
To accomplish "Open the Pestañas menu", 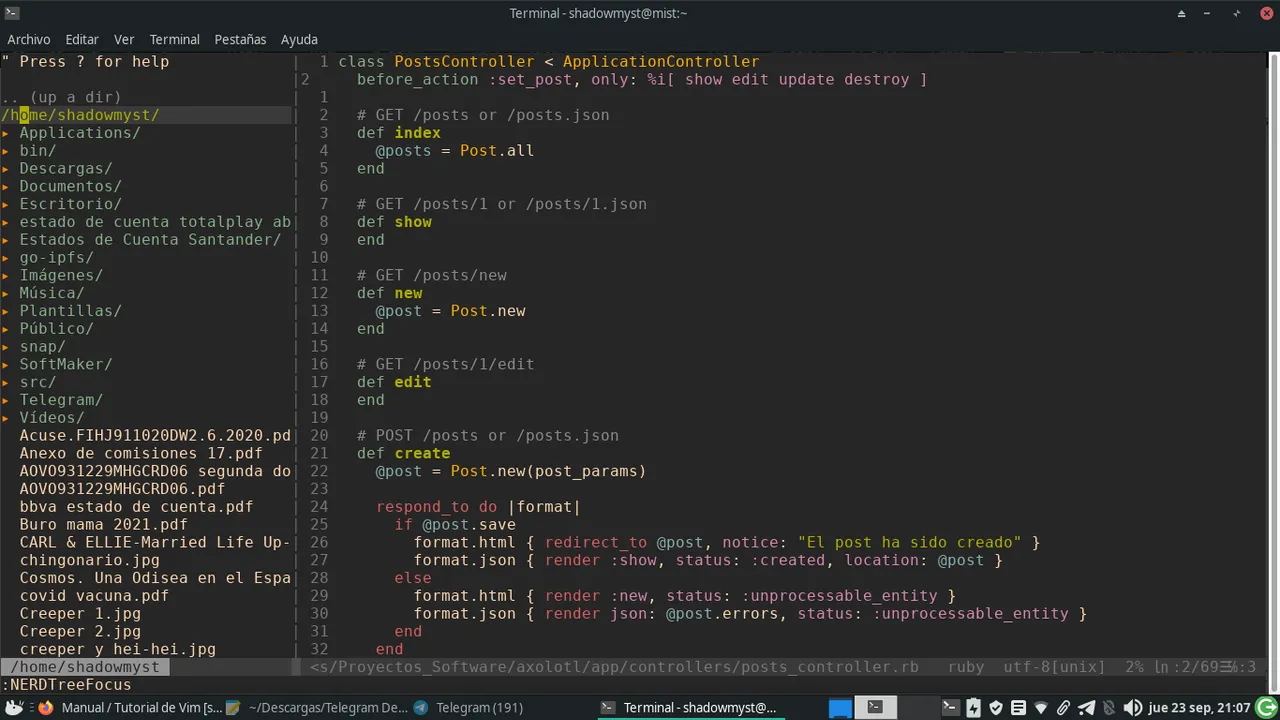I will click(x=240, y=39).
